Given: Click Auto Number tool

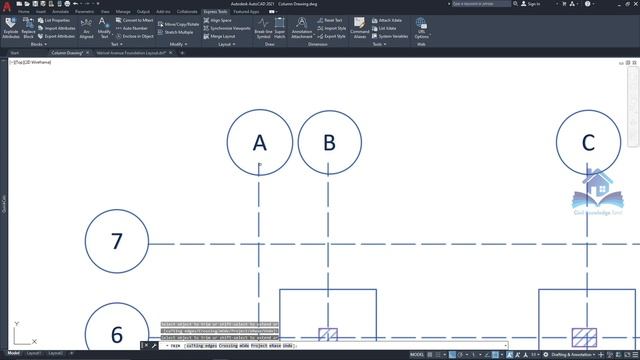Looking at the screenshot, I should [x=132, y=28].
